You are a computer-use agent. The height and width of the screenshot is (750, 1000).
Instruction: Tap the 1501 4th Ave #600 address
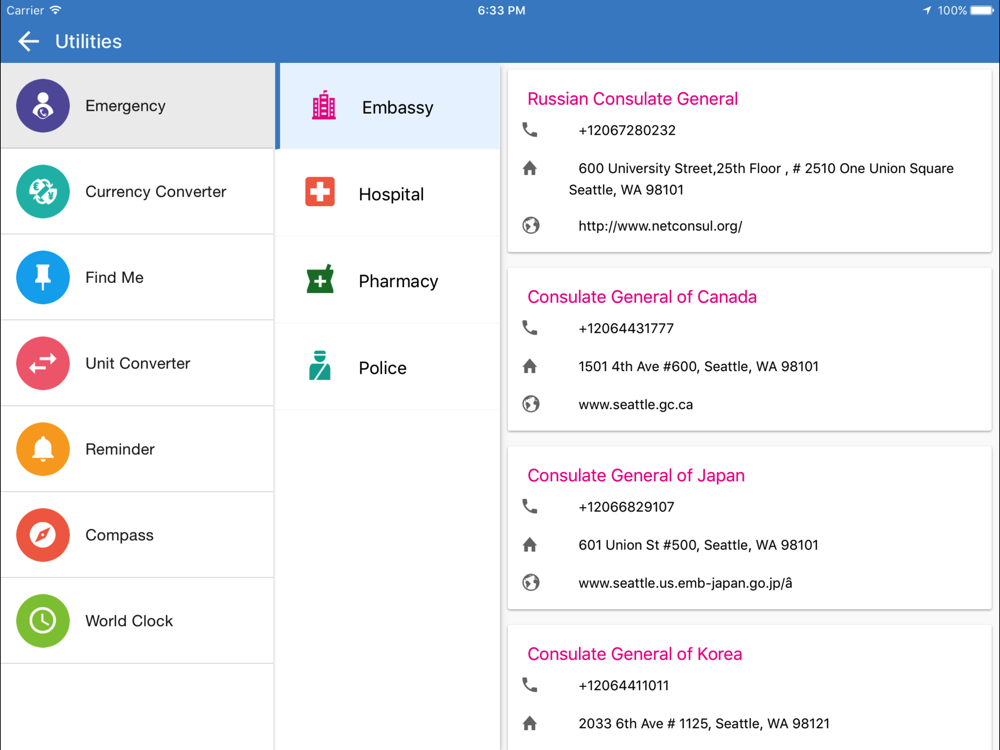698,366
